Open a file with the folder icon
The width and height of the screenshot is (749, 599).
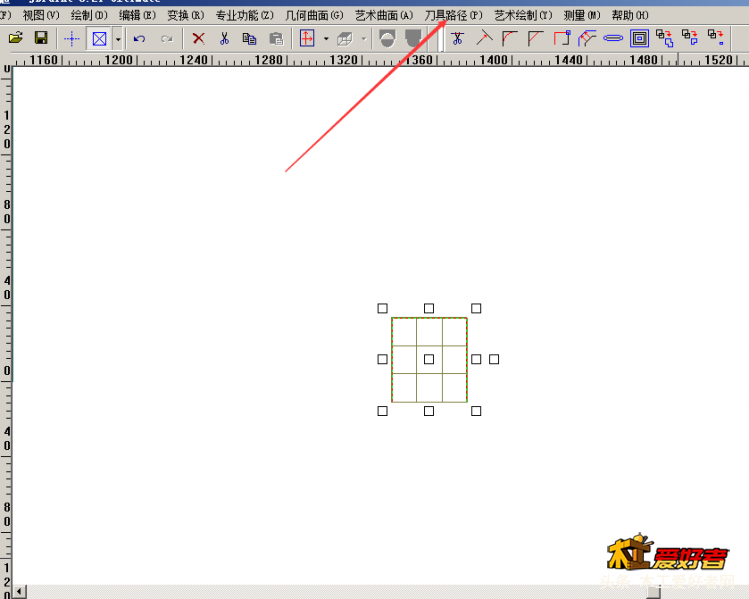pos(16,38)
